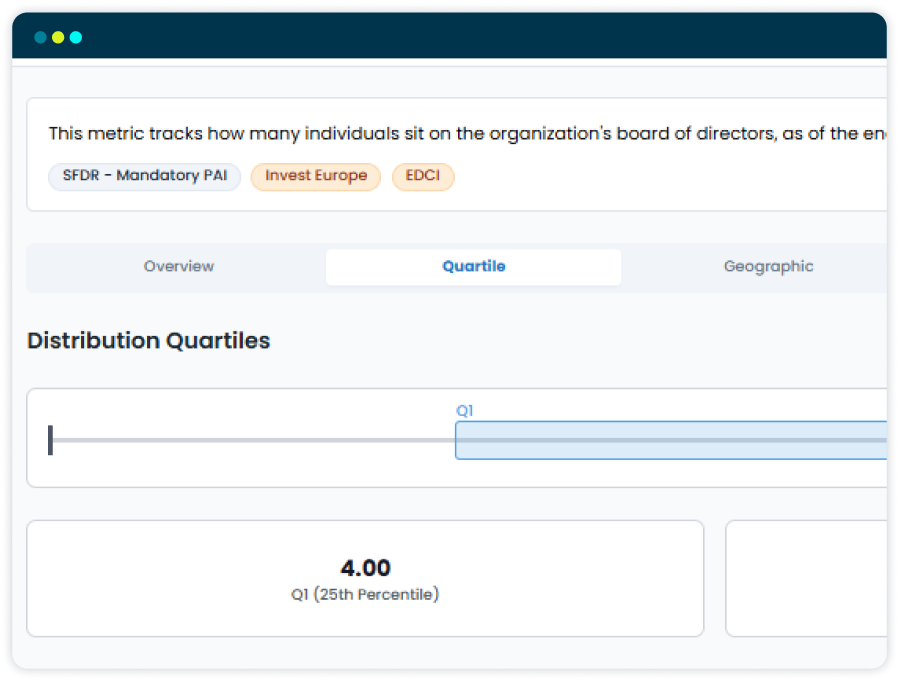Viewport: 899px width, 681px height.
Task: Click the blue Q1 quartile range bar
Action: pyautogui.click(x=671, y=440)
